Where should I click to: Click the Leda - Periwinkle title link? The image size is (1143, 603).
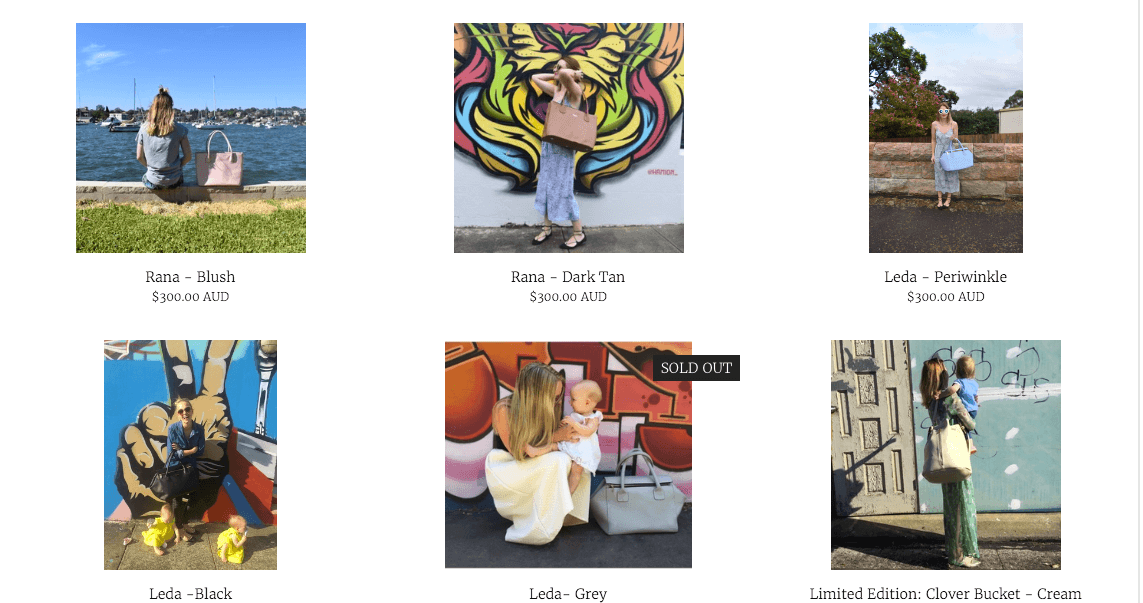coord(945,277)
